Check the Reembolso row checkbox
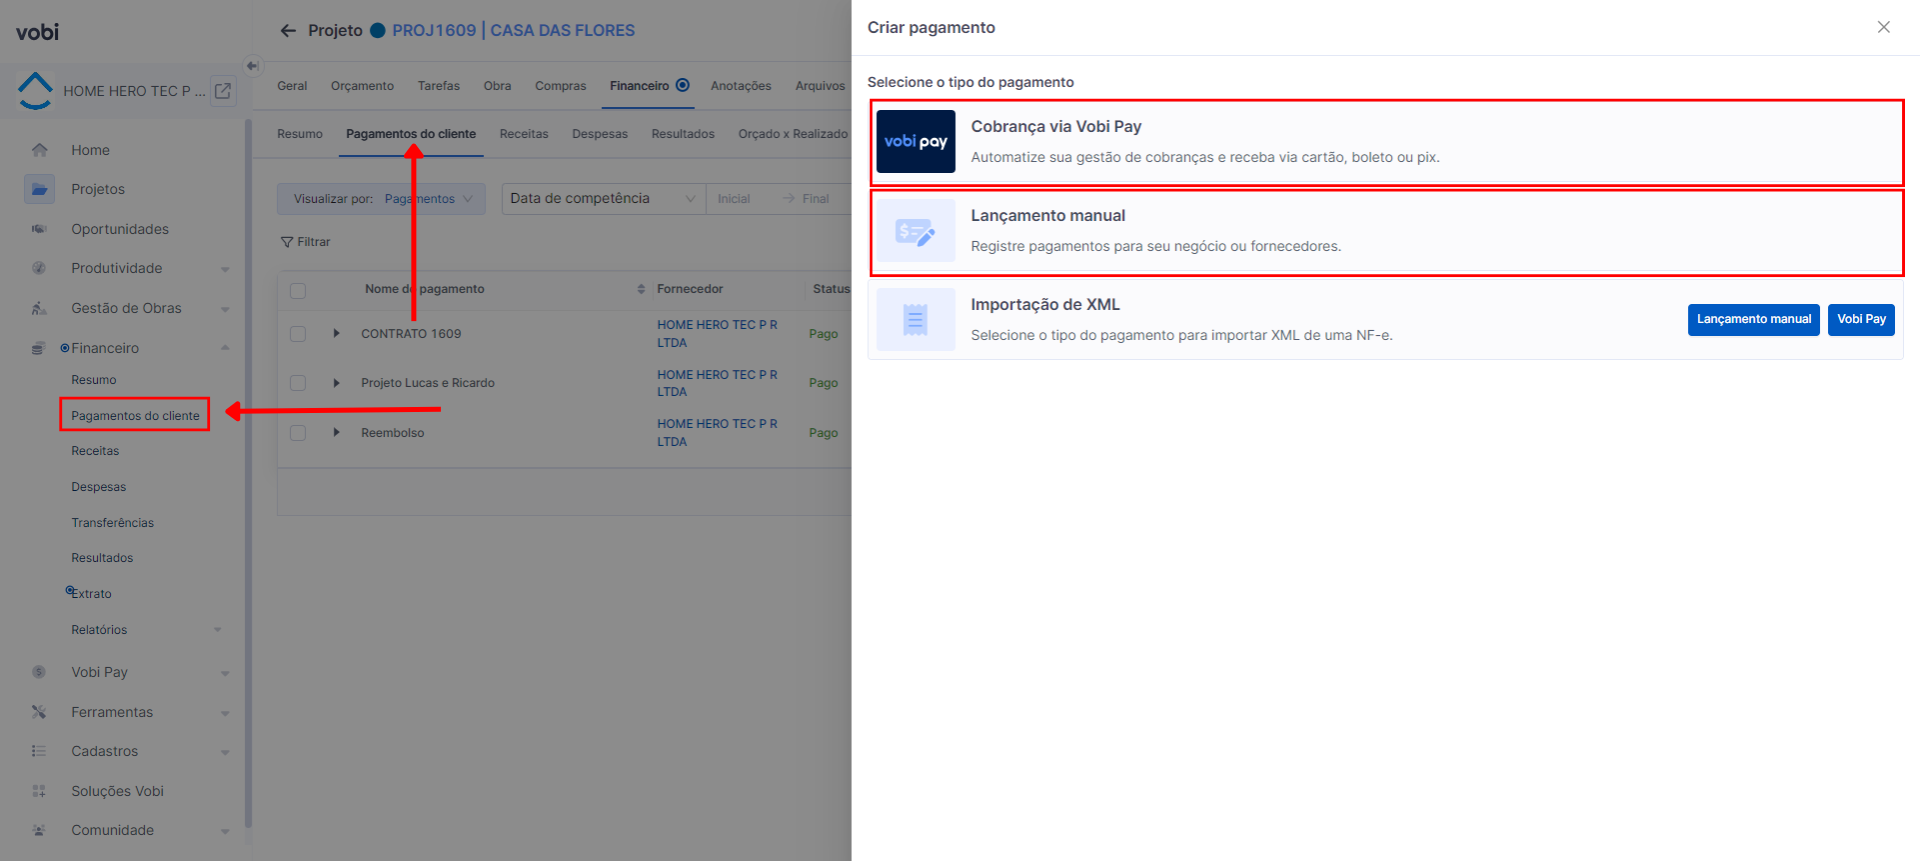This screenshot has width=1920, height=861. pyautogui.click(x=298, y=433)
